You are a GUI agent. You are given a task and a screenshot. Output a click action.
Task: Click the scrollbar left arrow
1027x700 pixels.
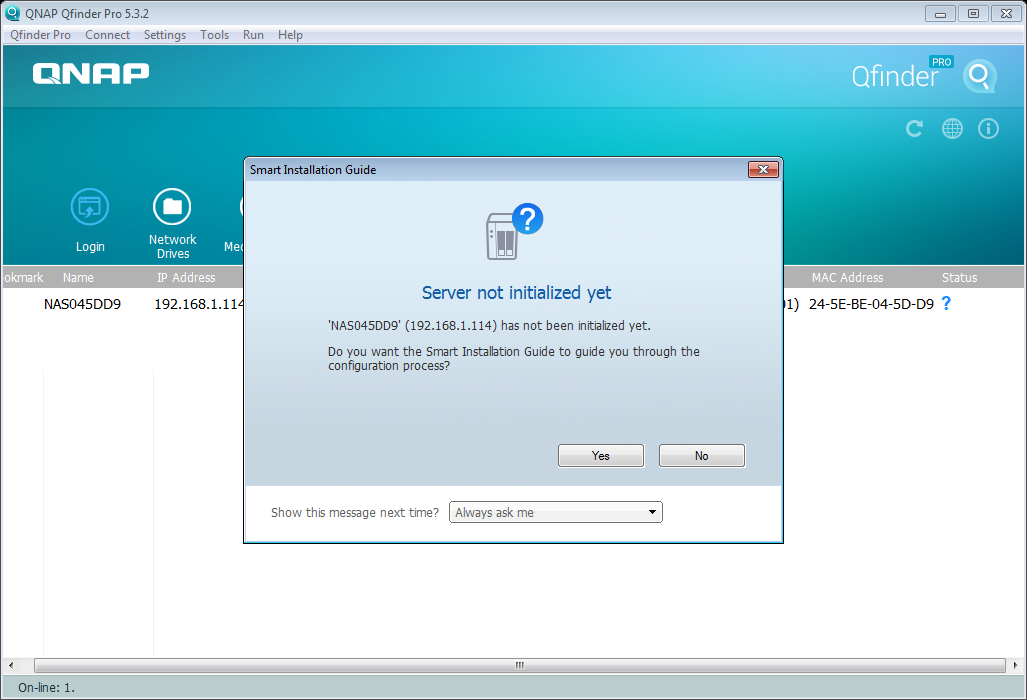tap(11, 665)
